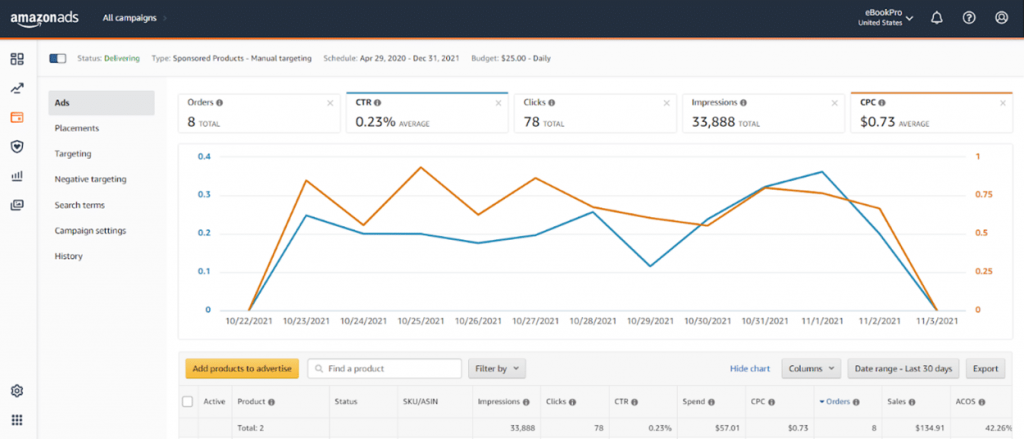Click the Export button

[x=985, y=368]
